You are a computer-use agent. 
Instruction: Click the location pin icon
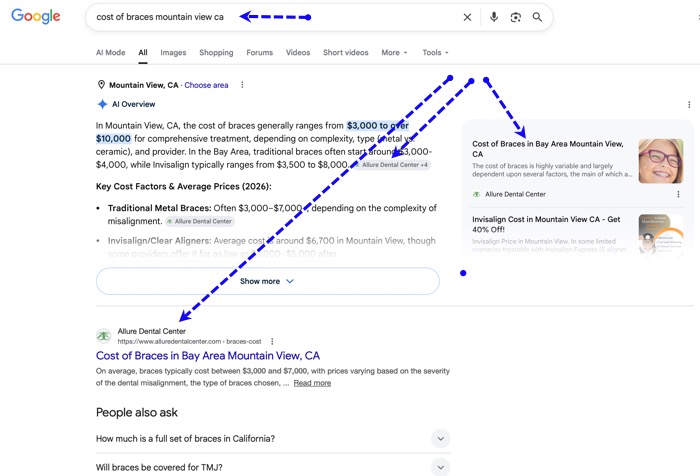[x=101, y=84]
